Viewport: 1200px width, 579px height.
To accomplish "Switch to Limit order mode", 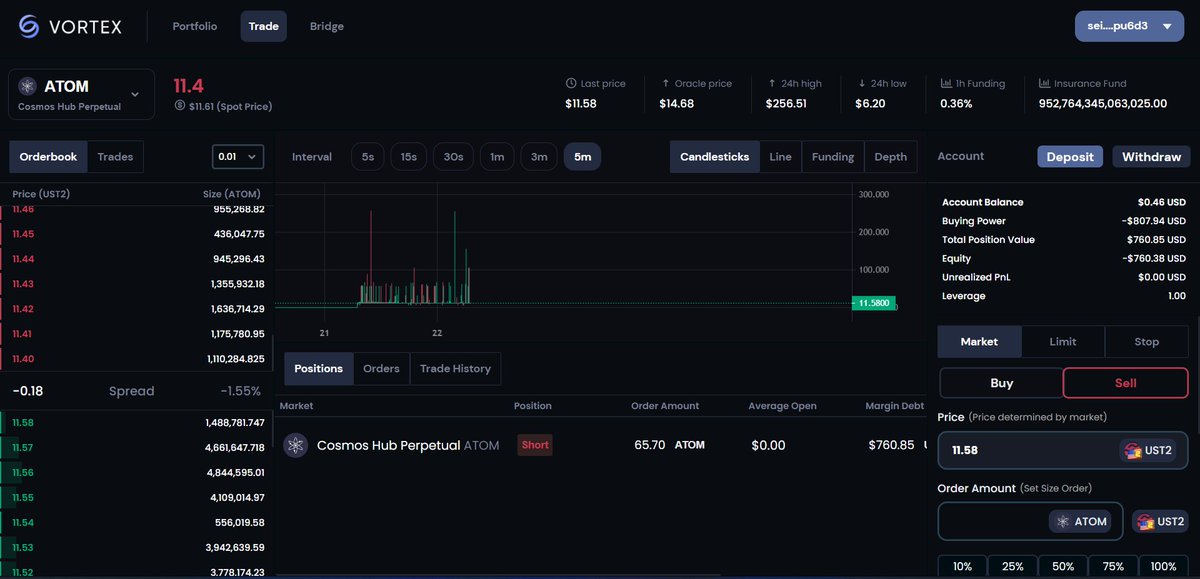I will point(1062,341).
